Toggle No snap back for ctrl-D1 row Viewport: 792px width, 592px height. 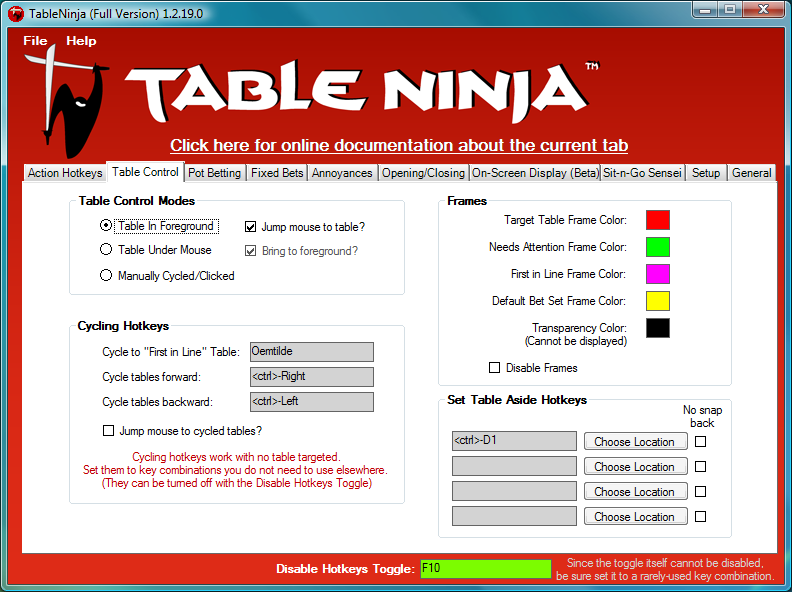[701, 441]
